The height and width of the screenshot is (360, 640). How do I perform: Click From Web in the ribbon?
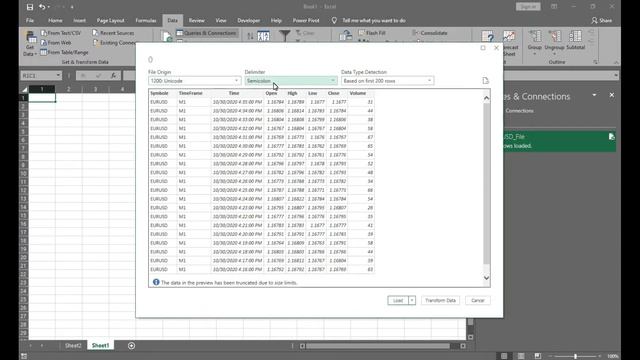(56, 42)
